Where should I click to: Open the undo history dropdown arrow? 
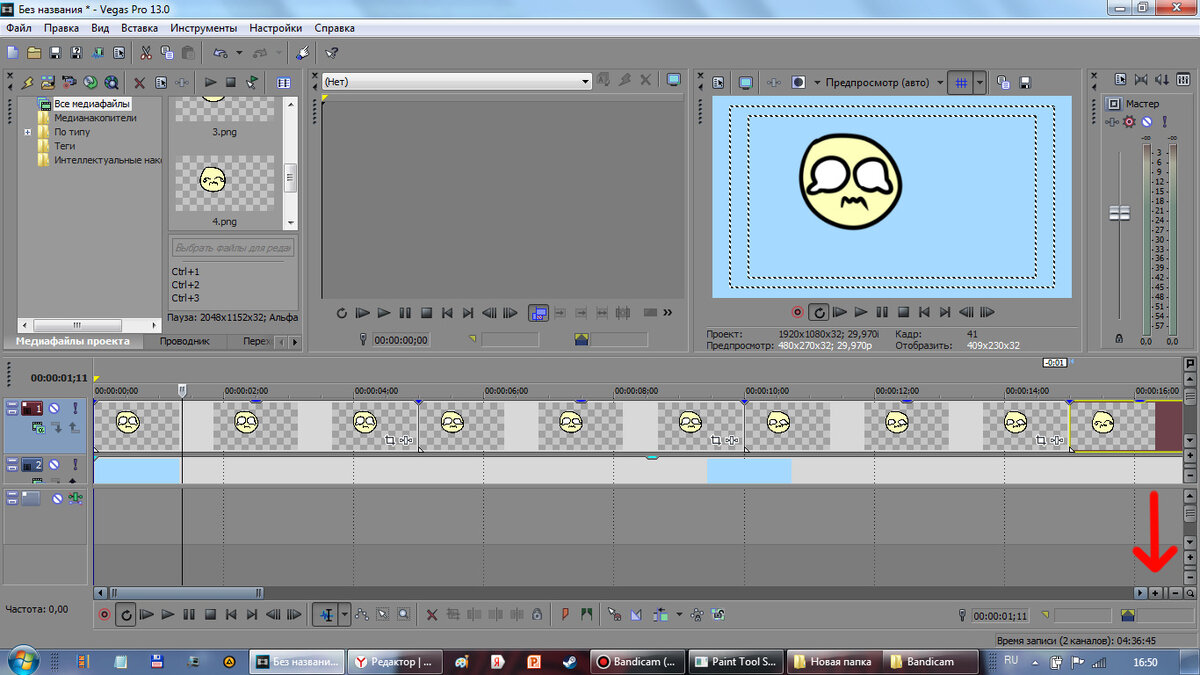point(239,52)
